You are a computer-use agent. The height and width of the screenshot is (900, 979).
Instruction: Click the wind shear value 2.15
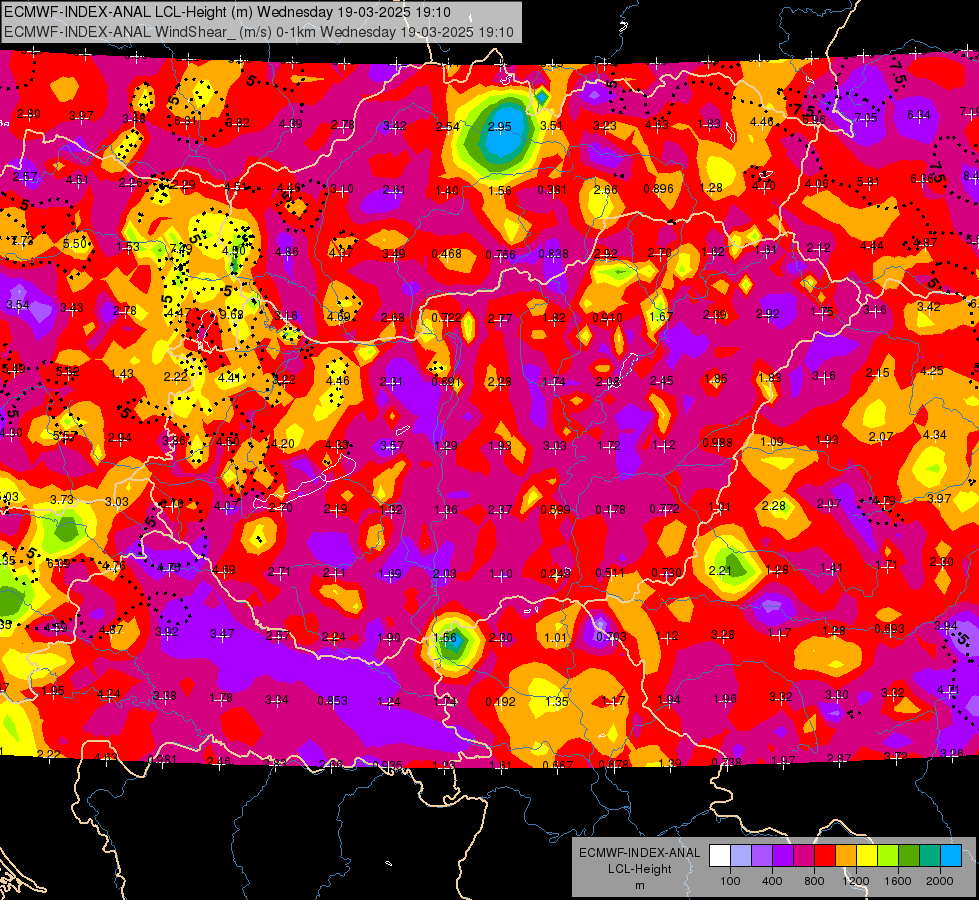[877, 373]
